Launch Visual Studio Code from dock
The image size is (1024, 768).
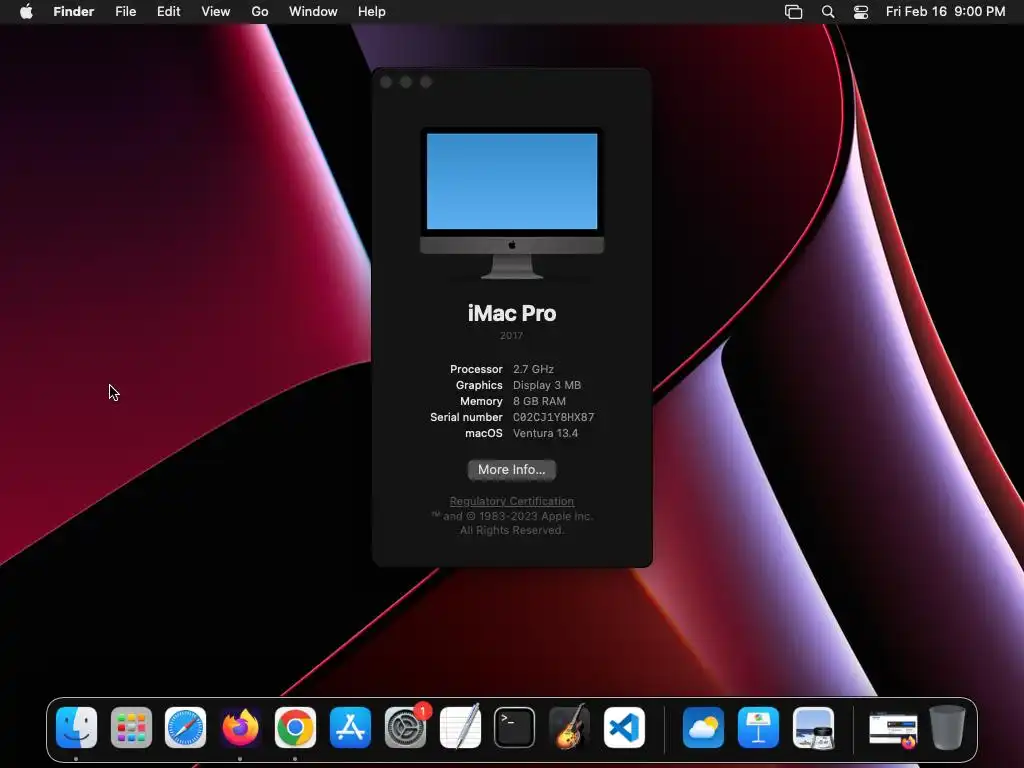[x=624, y=728]
